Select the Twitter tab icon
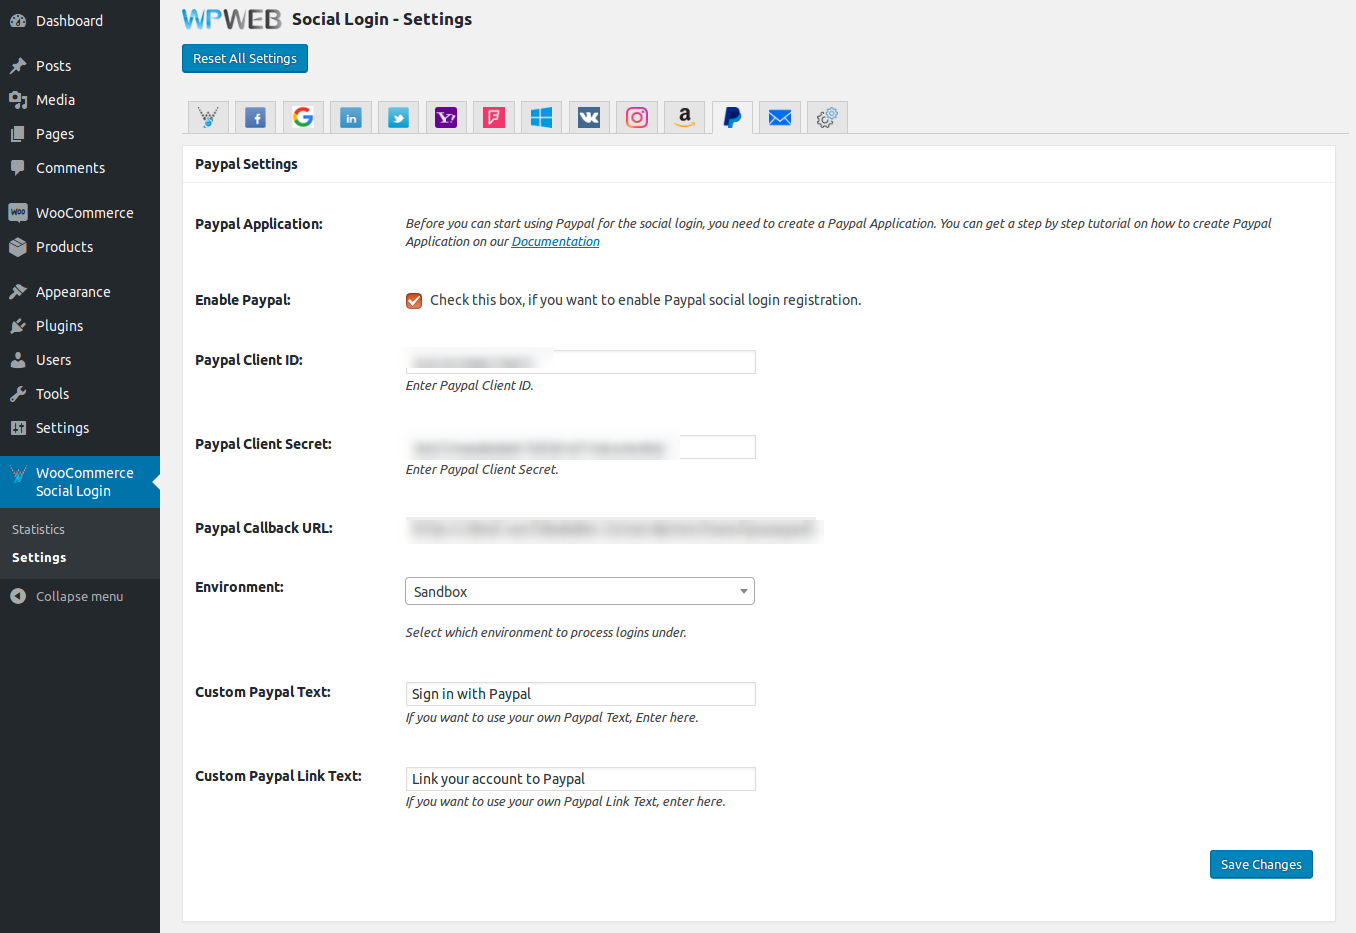The width and height of the screenshot is (1356, 933). point(398,118)
